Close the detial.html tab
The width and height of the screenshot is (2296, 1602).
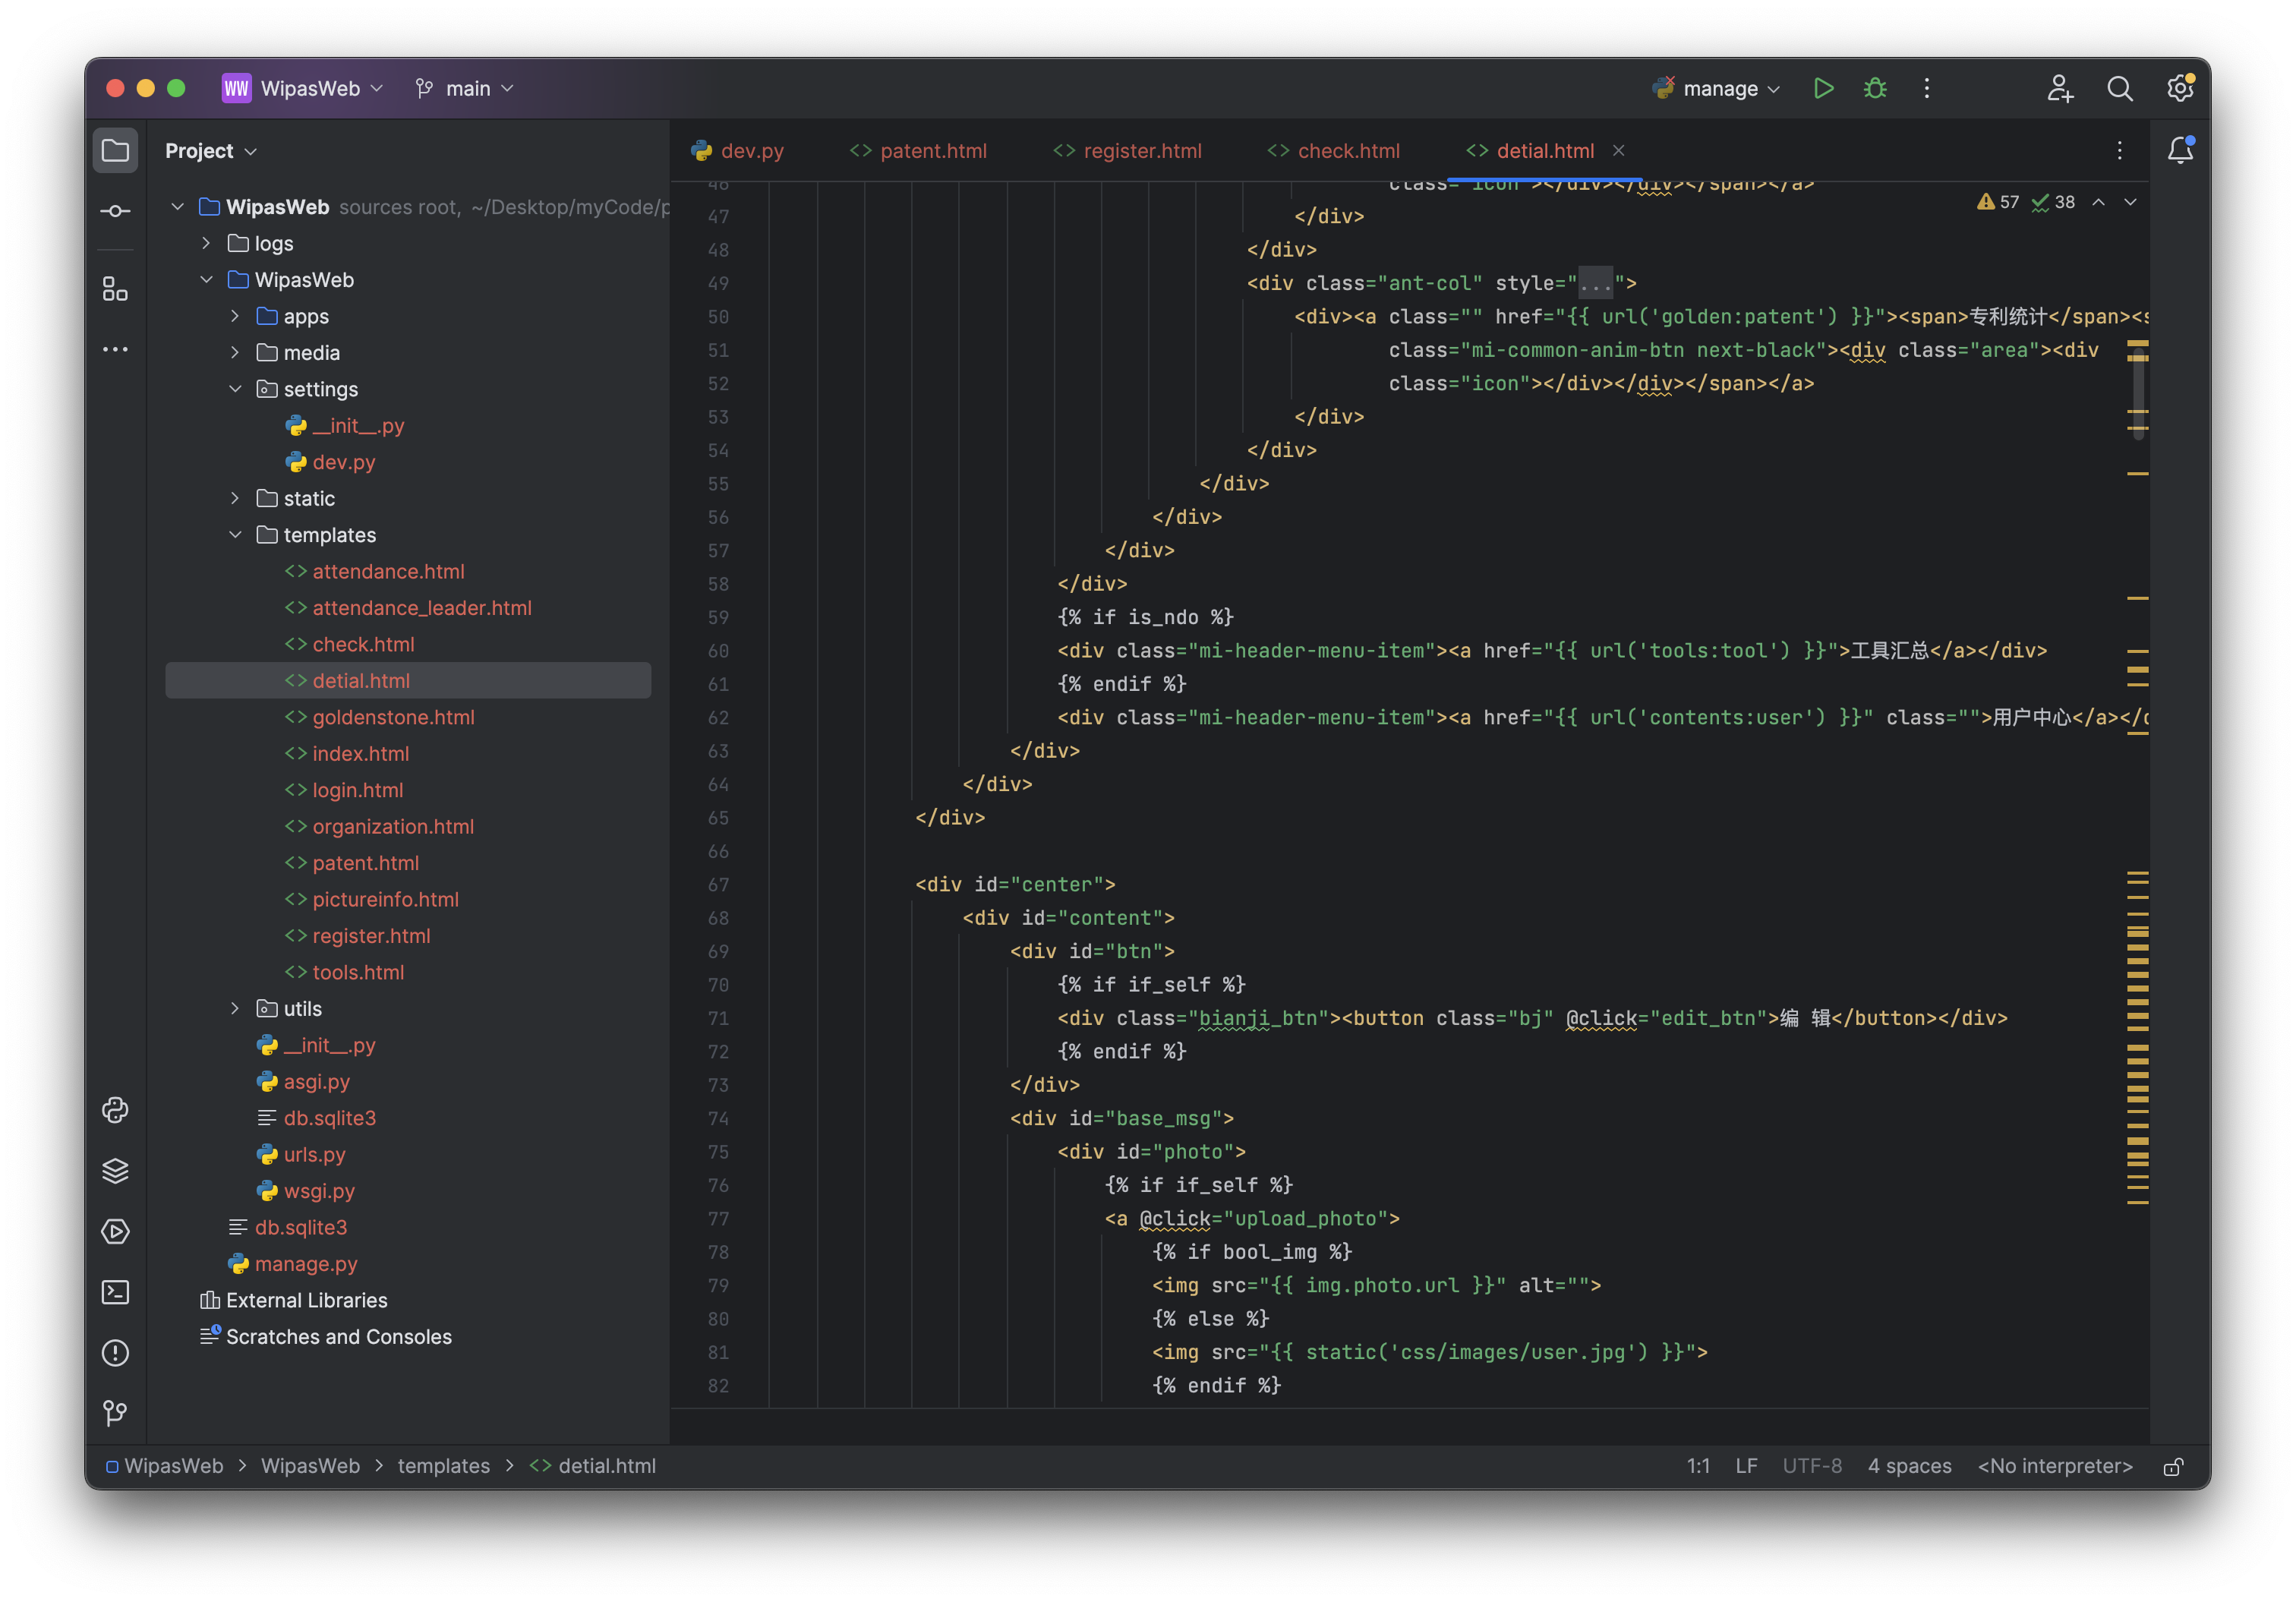[x=1618, y=151]
